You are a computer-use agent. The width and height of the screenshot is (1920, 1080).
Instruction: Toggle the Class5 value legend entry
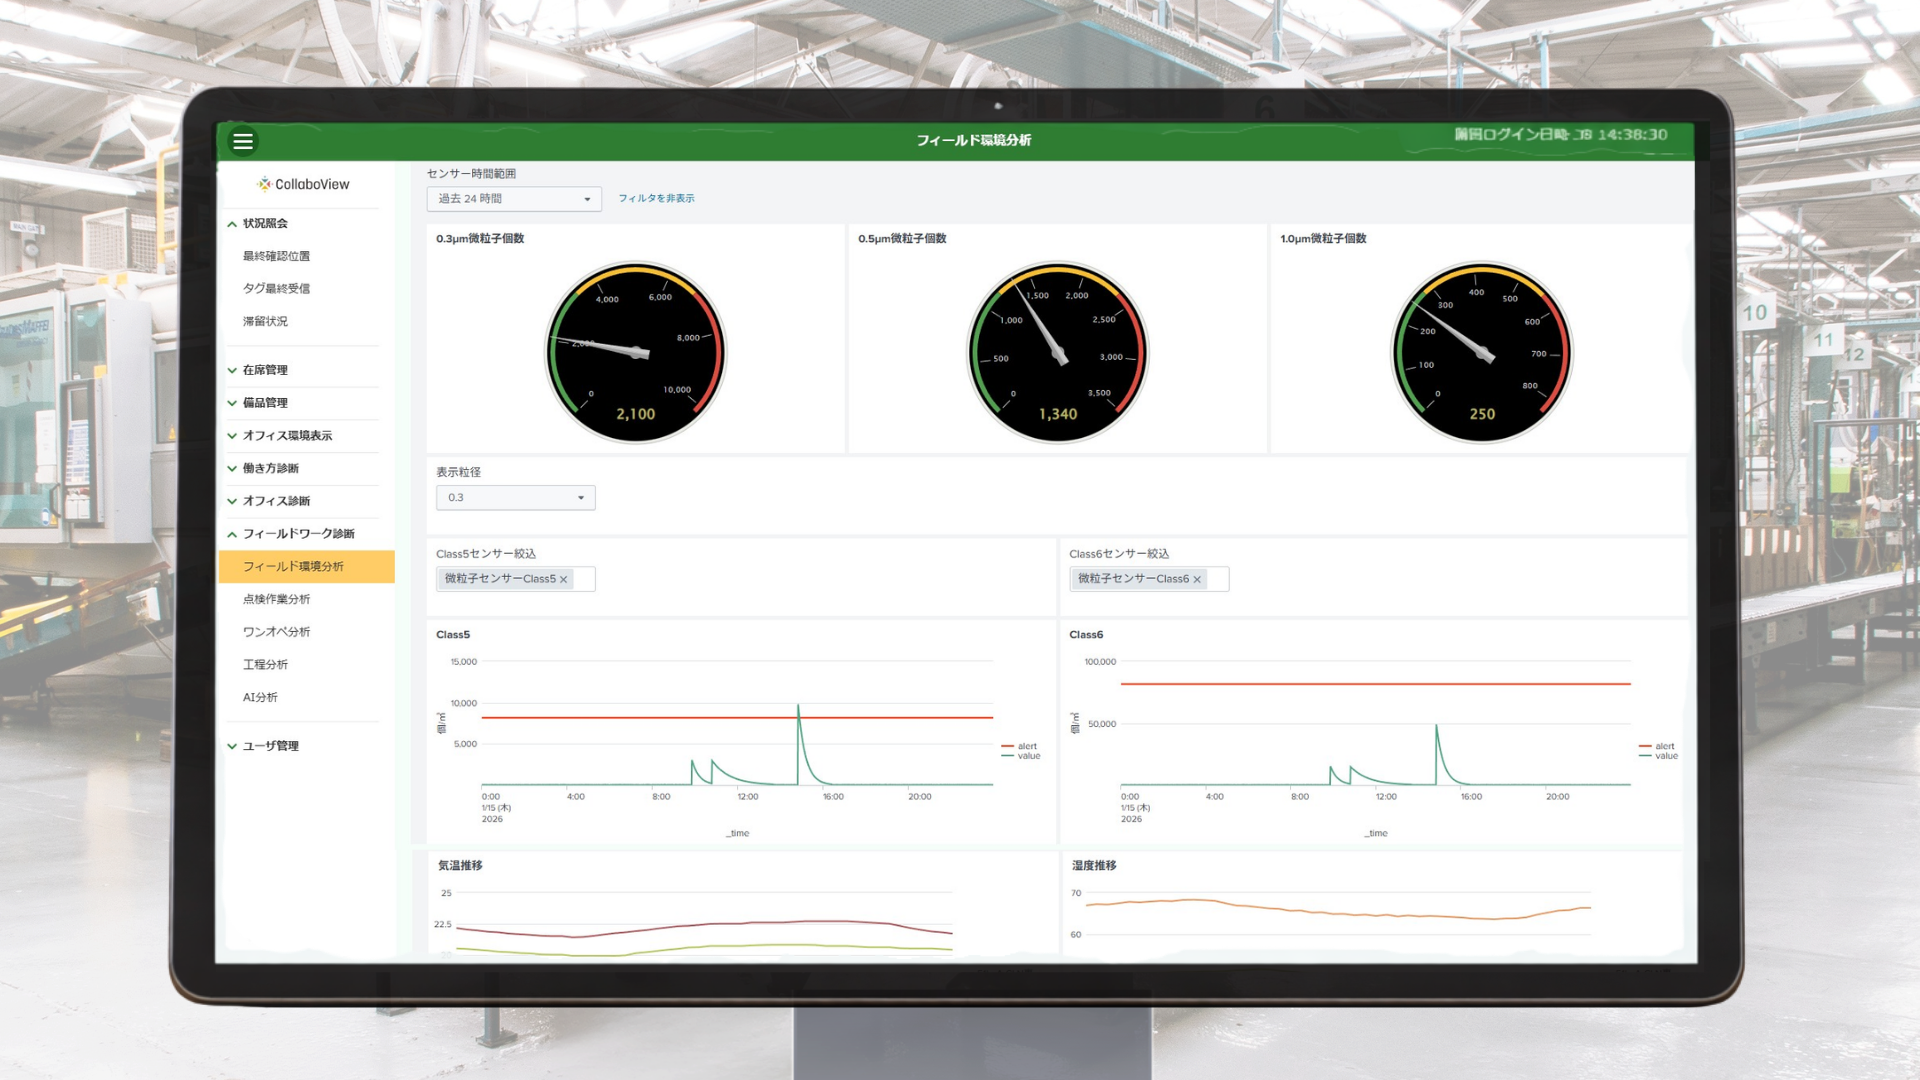pos(1028,756)
